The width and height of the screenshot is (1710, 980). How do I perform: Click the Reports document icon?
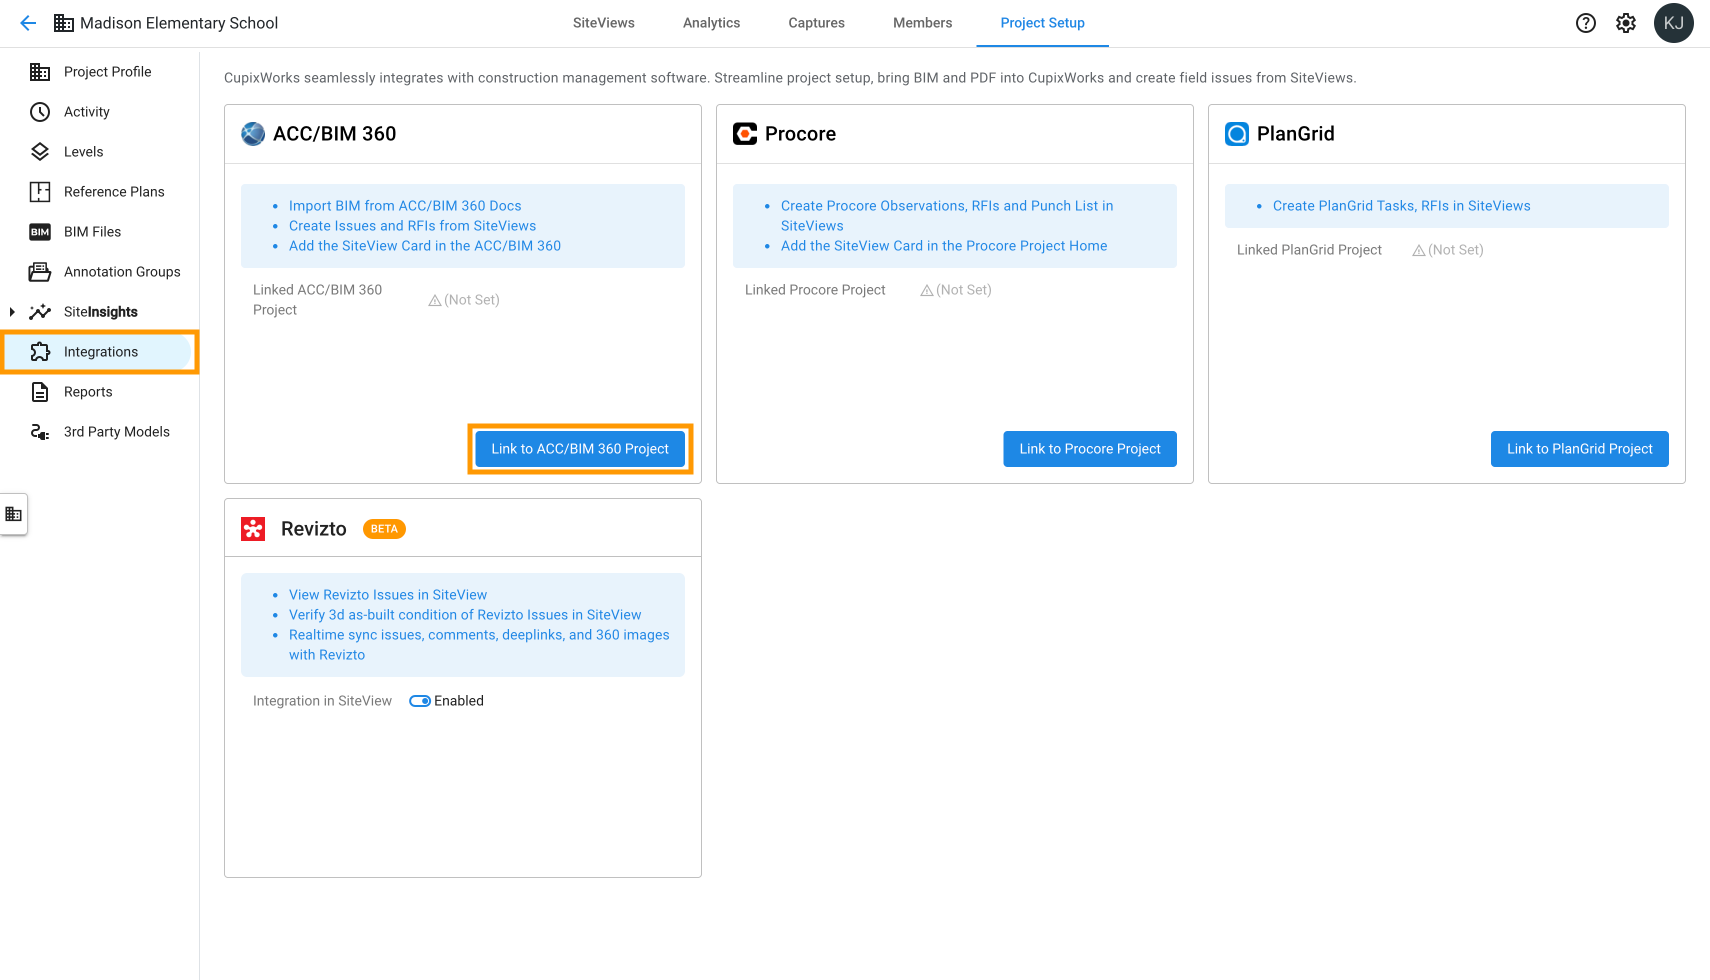click(40, 392)
